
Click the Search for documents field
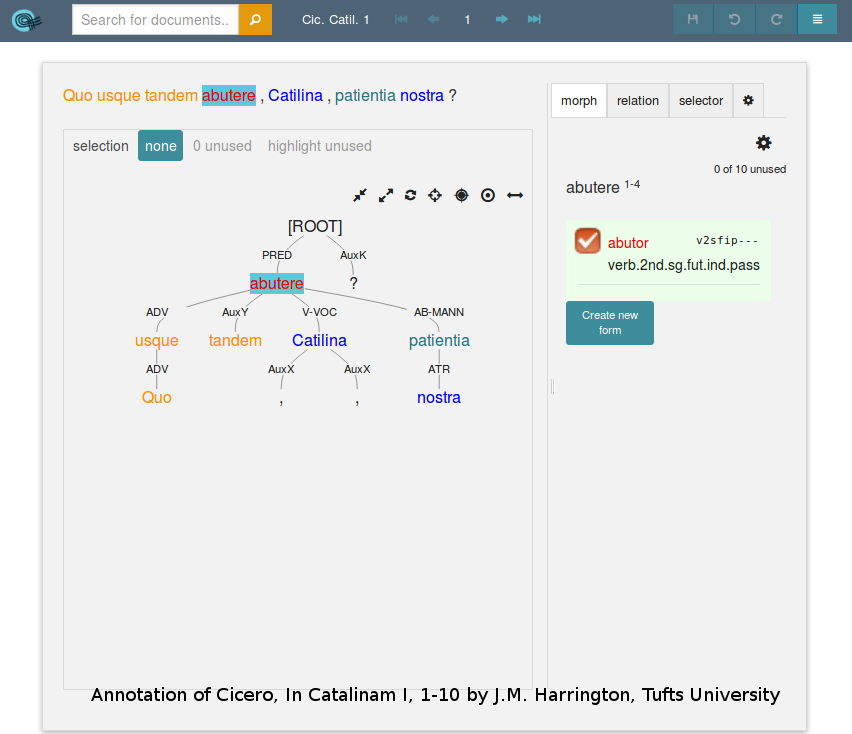point(155,19)
